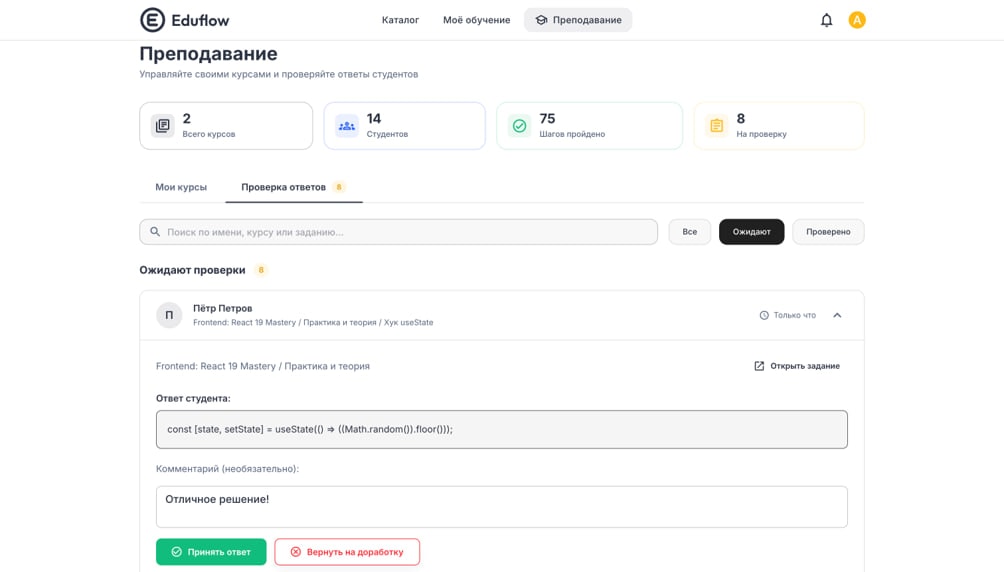The image size is (1004, 572).
Task: Open Преподавание in the top navigation
Action: pos(578,20)
